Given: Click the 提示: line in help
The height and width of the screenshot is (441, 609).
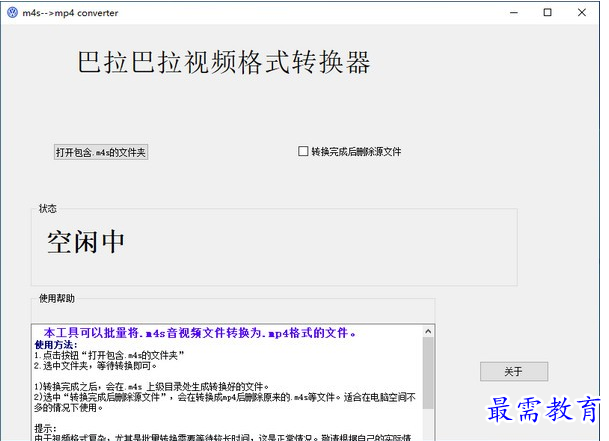Looking at the screenshot, I should click(x=45, y=429).
